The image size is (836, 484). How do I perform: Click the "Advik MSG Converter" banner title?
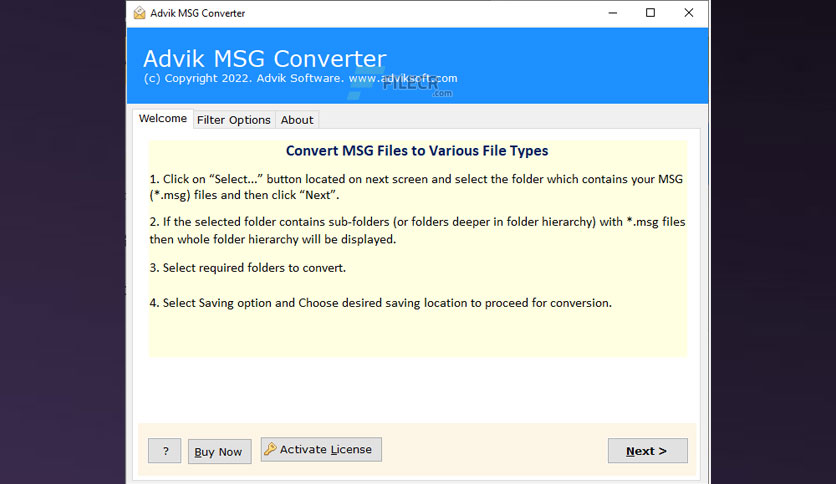coord(264,59)
